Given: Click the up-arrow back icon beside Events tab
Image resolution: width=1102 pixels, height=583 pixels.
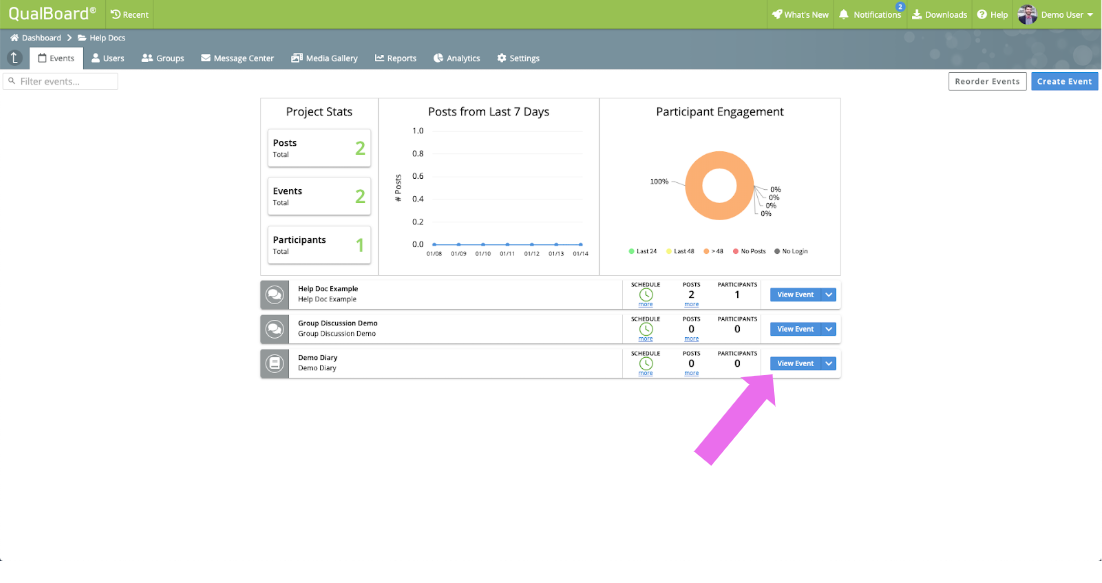Looking at the screenshot, I should point(14,58).
